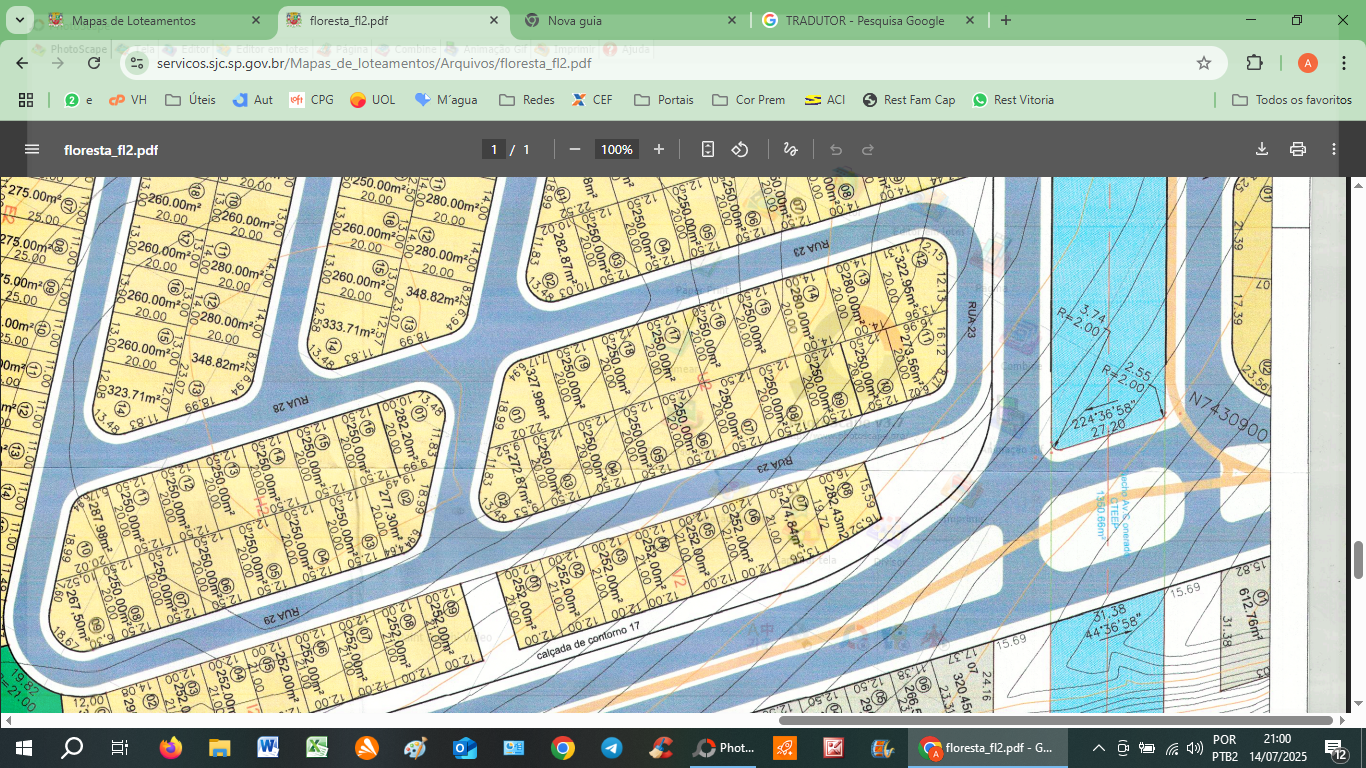The width and height of the screenshot is (1366, 768).
Task: Show hidden system tray icons
Action: [1098, 748]
